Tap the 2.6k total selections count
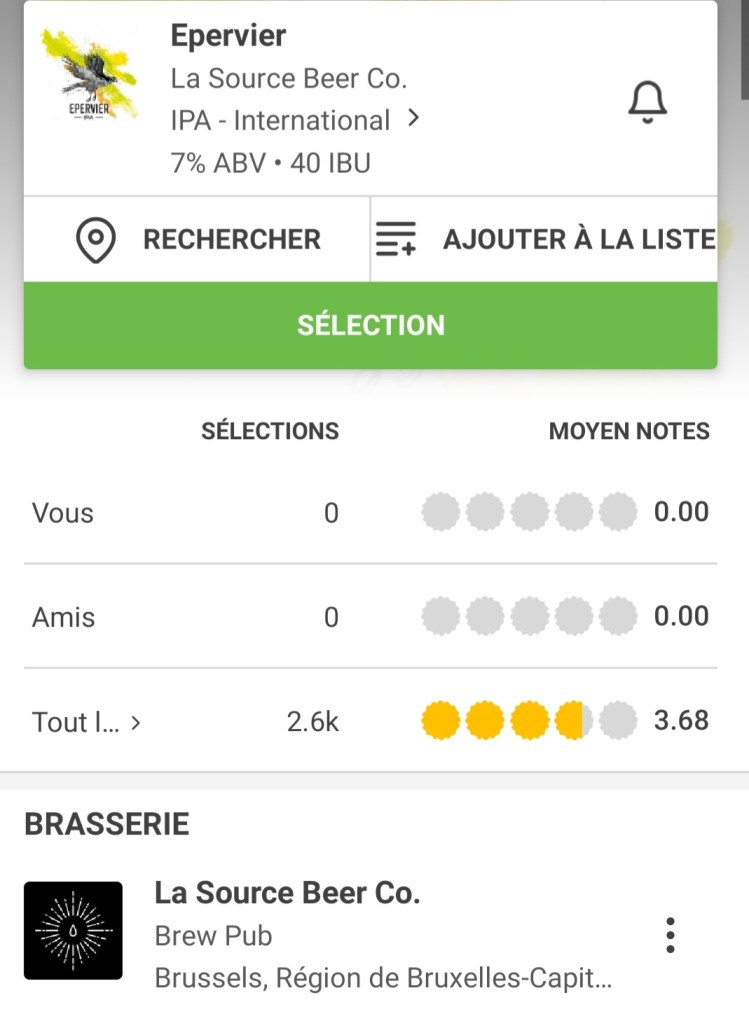Viewport: 749px width, 1023px height. pyautogui.click(x=313, y=722)
